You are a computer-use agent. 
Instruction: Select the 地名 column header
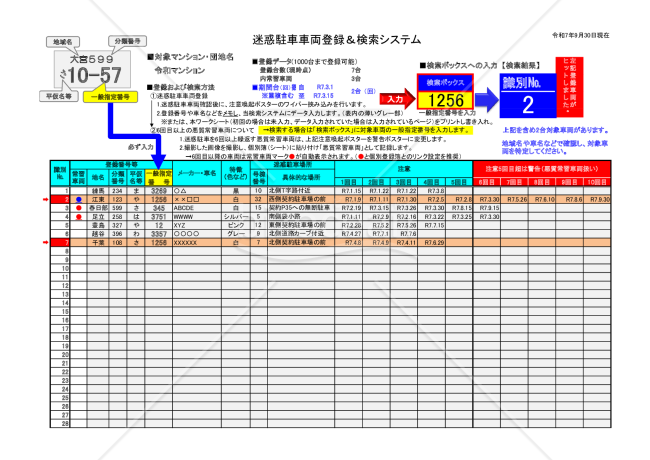point(98,177)
